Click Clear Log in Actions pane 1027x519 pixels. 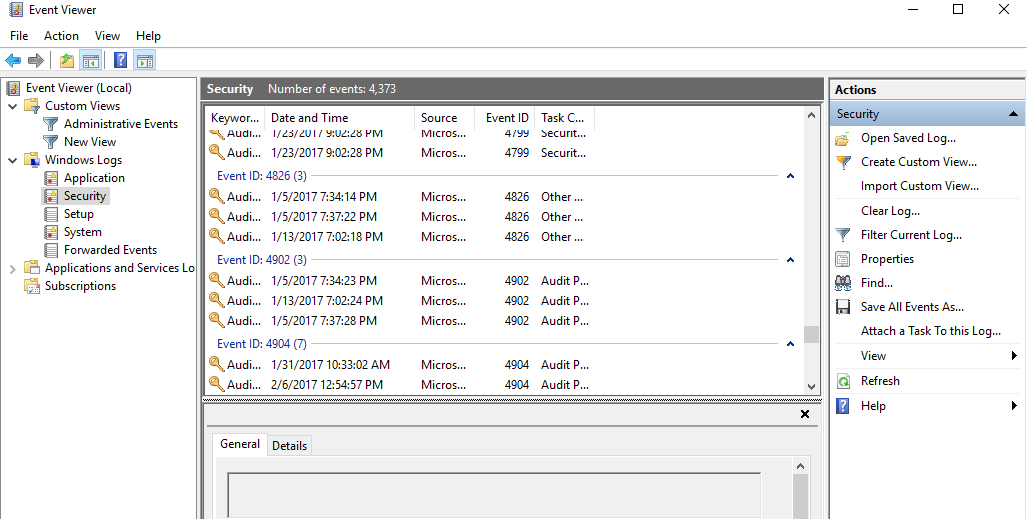point(890,211)
